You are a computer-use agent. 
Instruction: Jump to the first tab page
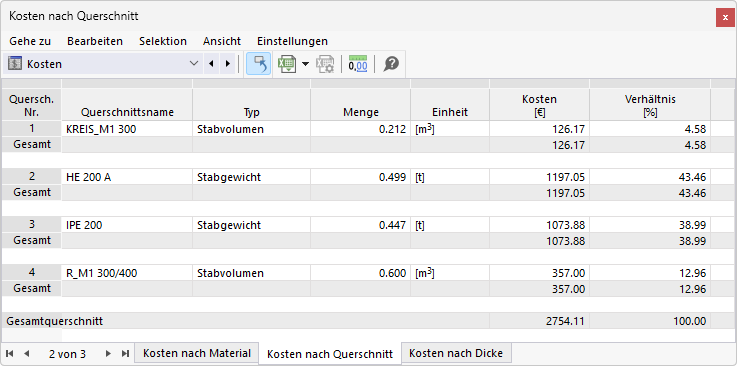point(9,353)
